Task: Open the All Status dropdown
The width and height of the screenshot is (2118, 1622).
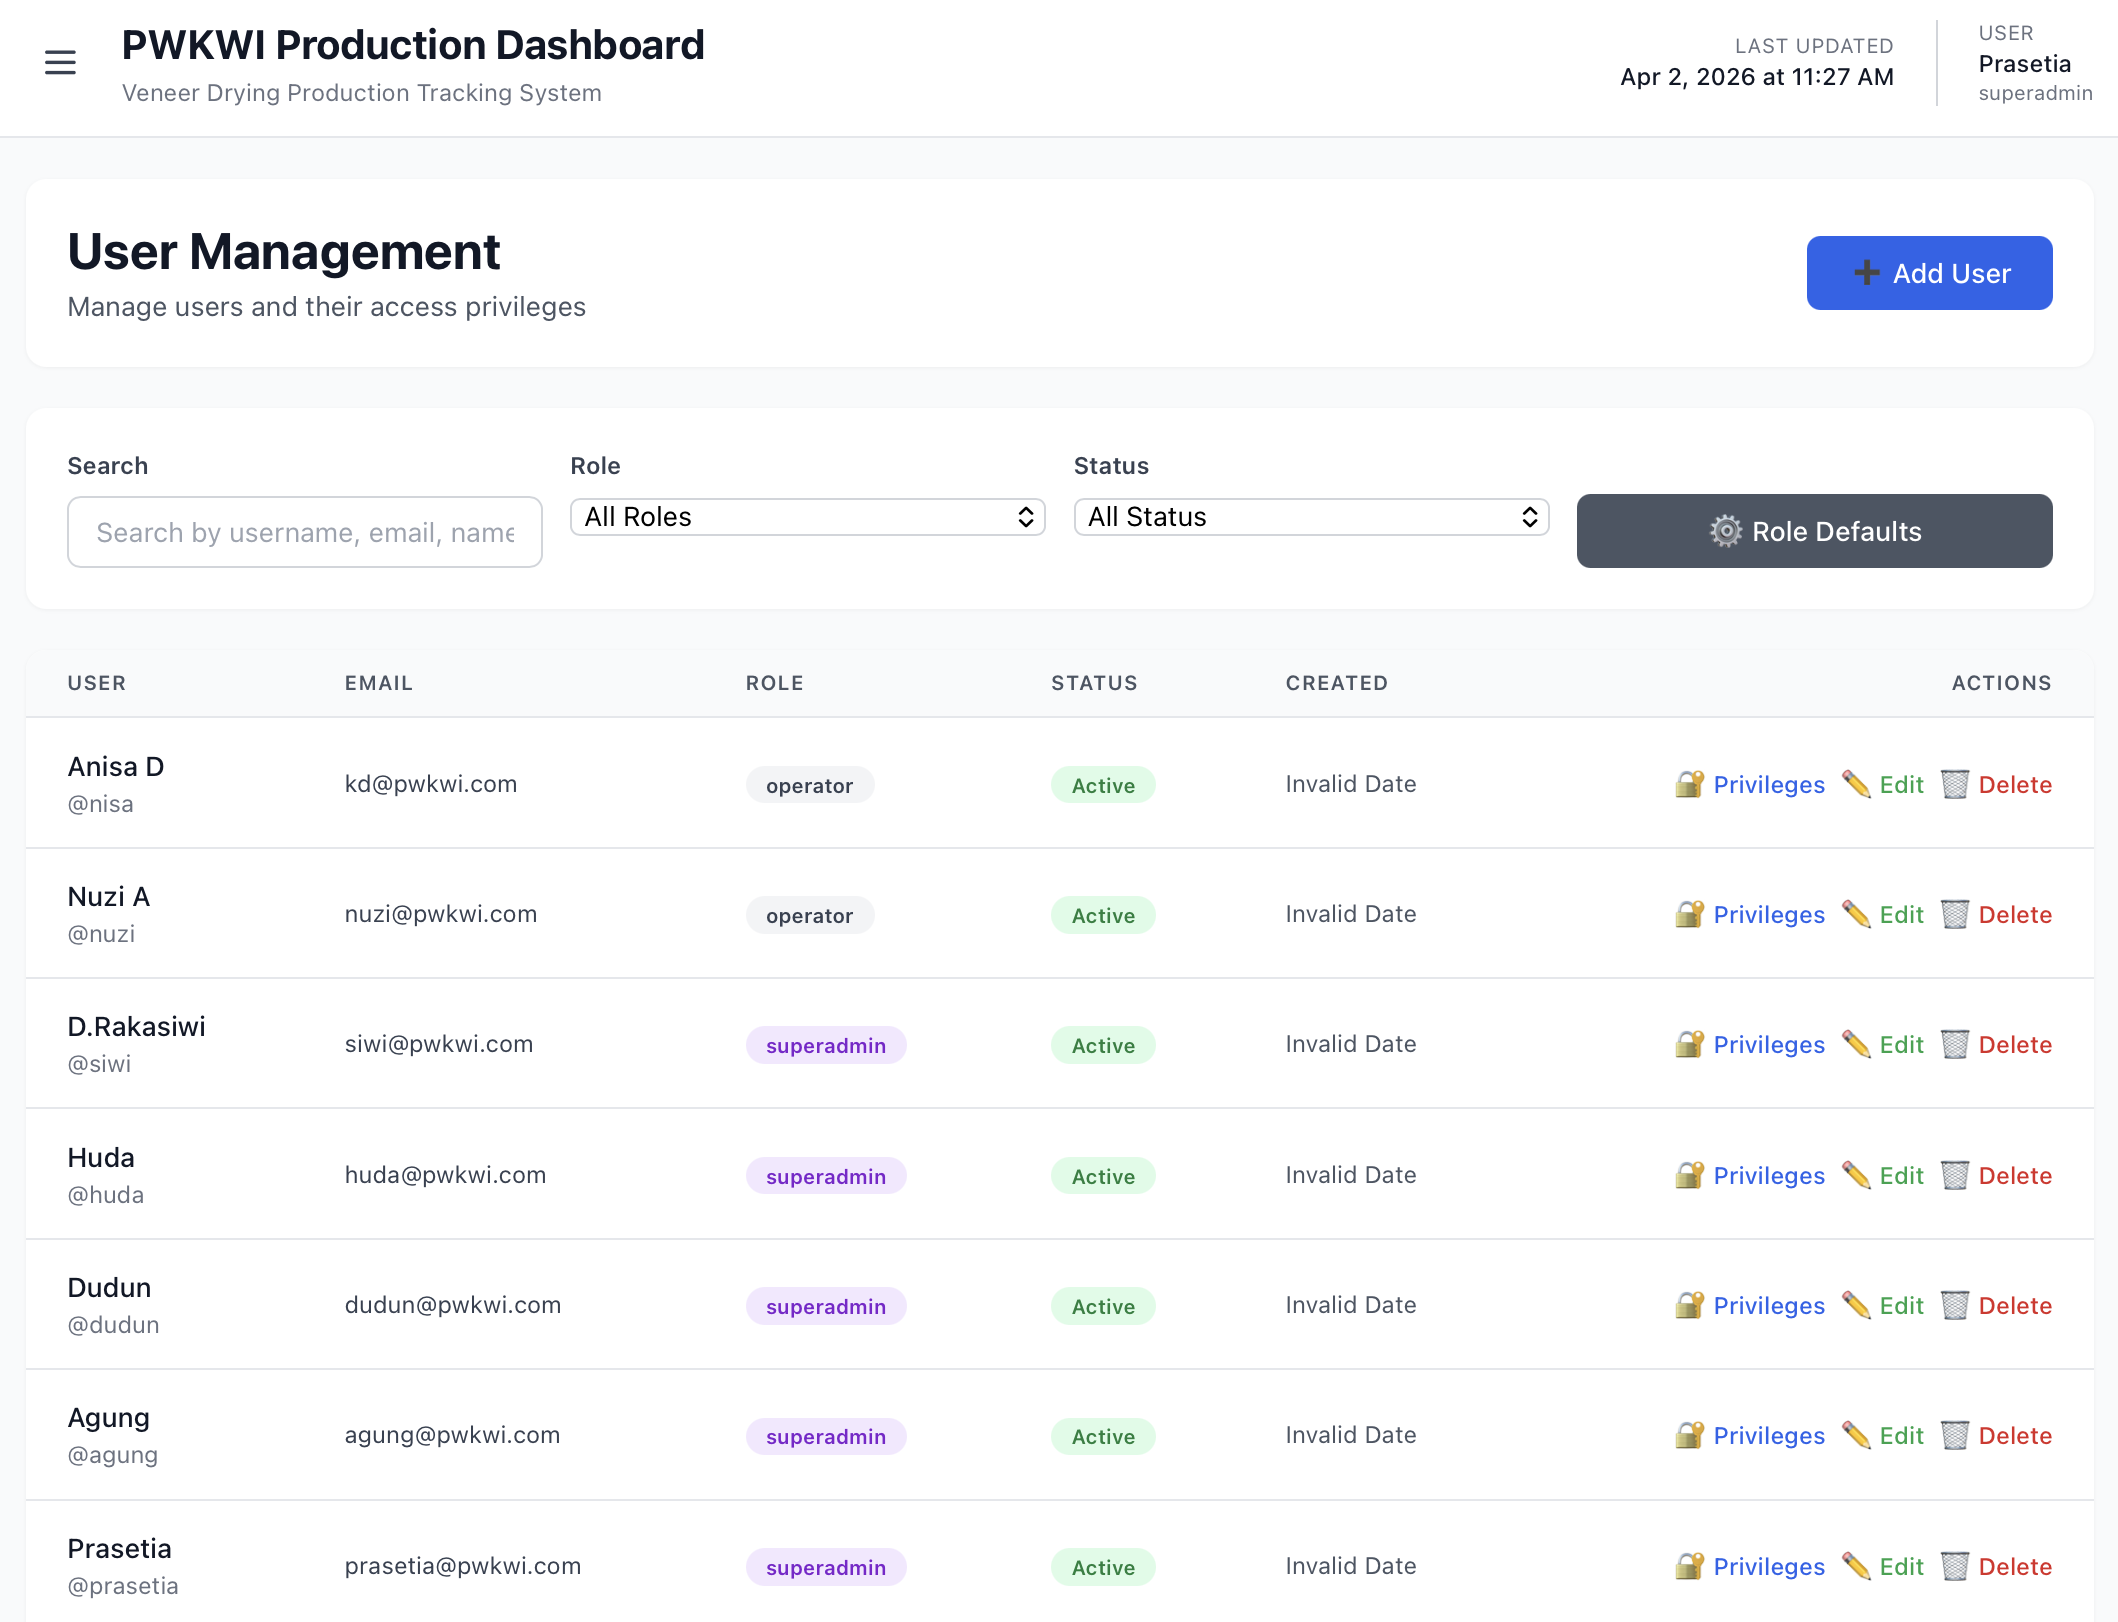Action: click(x=1310, y=517)
